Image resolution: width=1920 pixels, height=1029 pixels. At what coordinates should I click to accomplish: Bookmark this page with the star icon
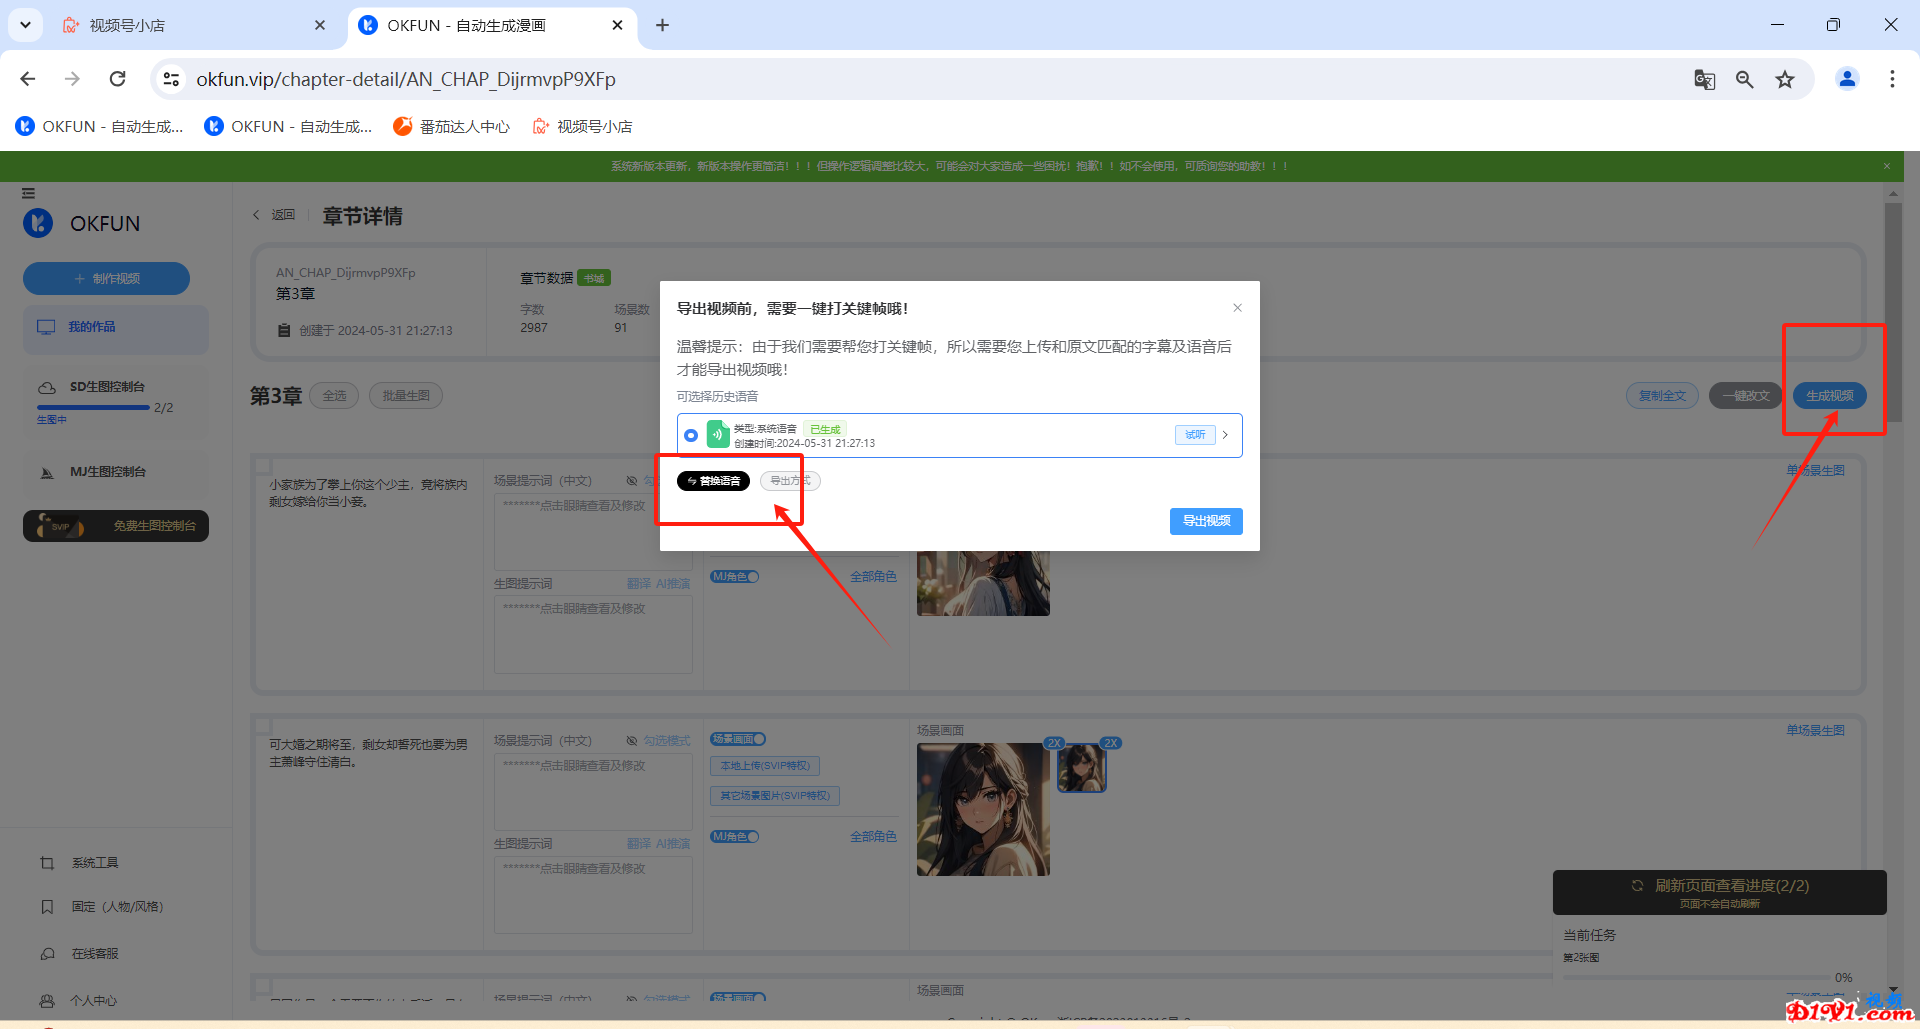click(x=1785, y=79)
